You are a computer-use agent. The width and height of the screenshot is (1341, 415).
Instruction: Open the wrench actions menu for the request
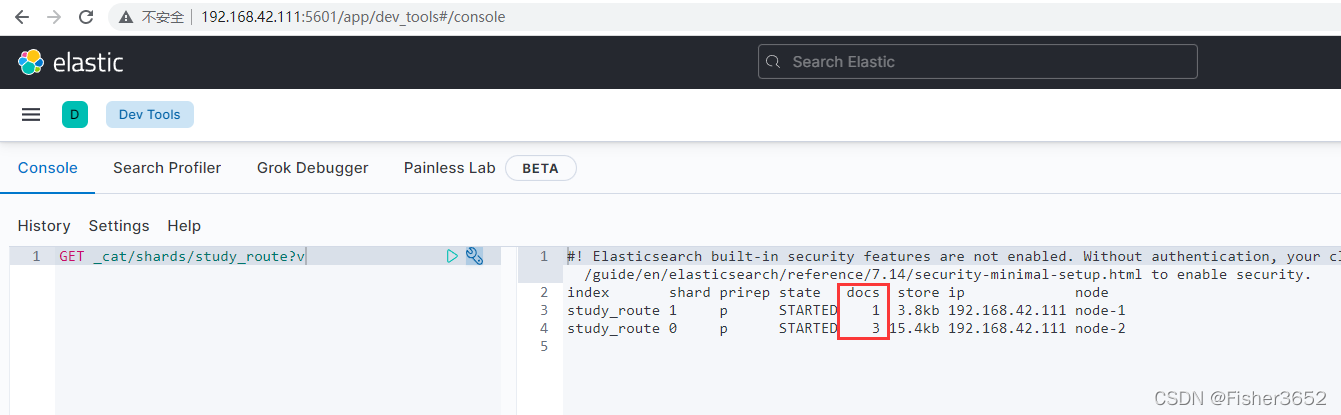click(x=475, y=256)
